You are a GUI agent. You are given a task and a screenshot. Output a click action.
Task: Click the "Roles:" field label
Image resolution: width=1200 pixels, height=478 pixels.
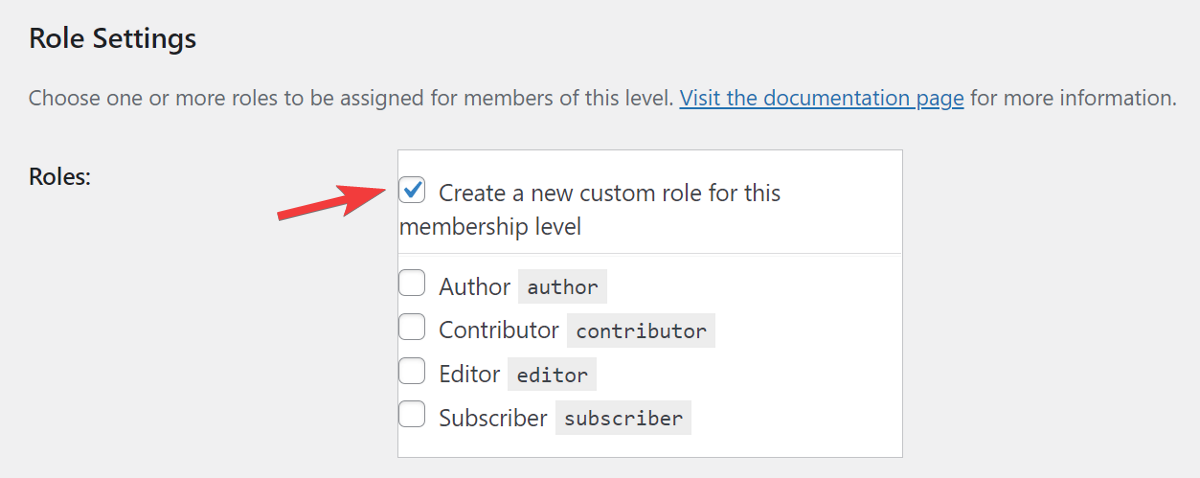tap(60, 177)
